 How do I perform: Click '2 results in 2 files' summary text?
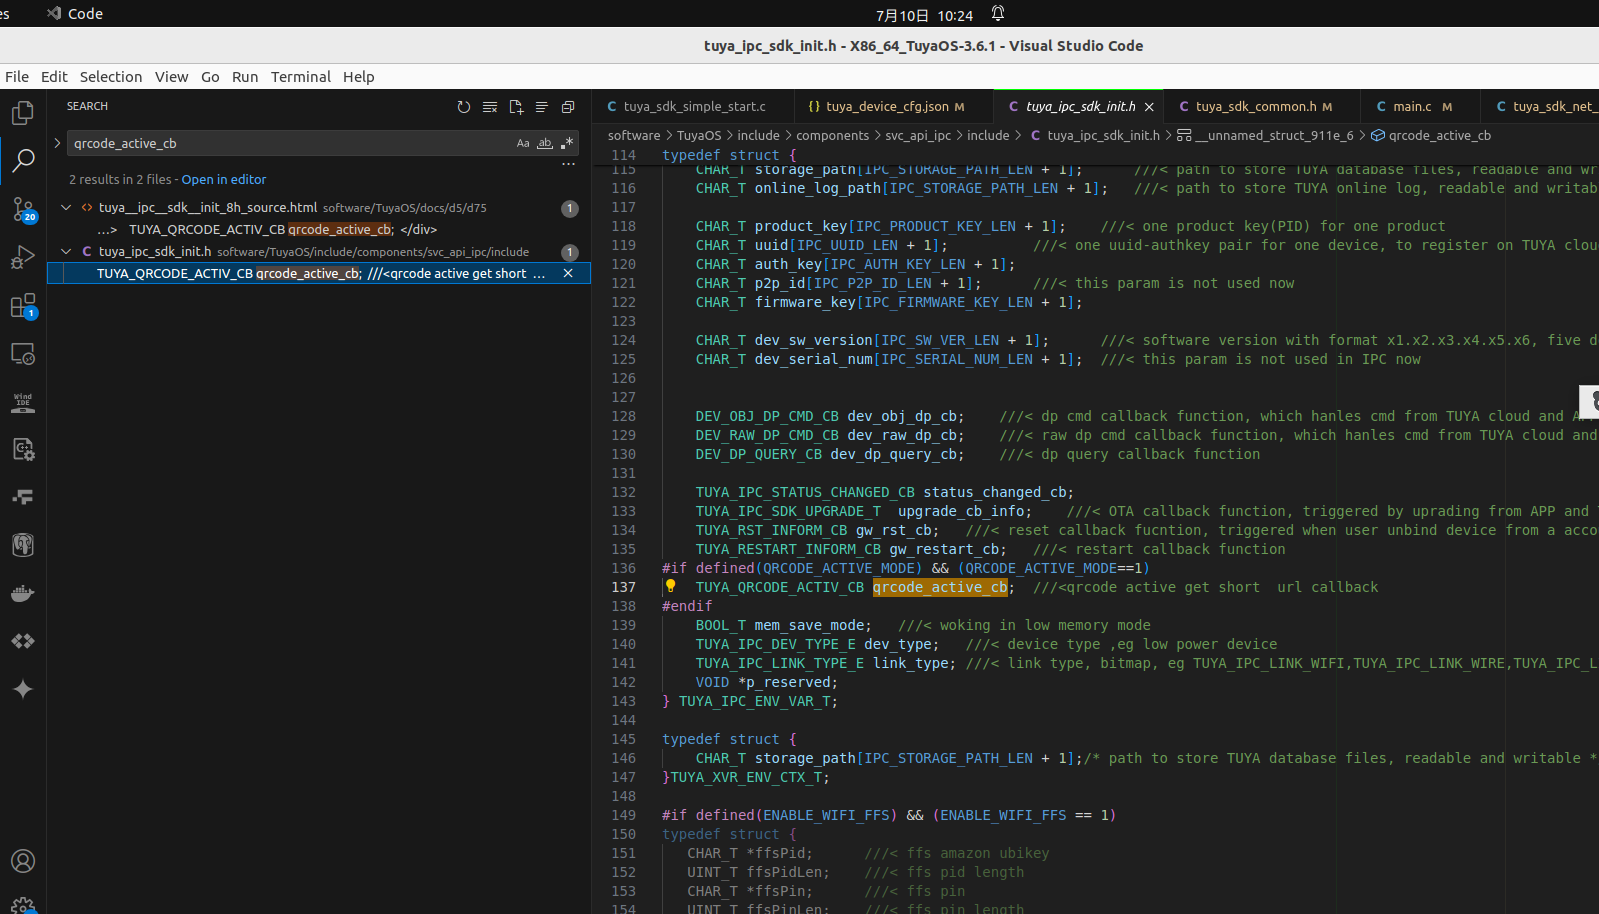click(x=120, y=180)
